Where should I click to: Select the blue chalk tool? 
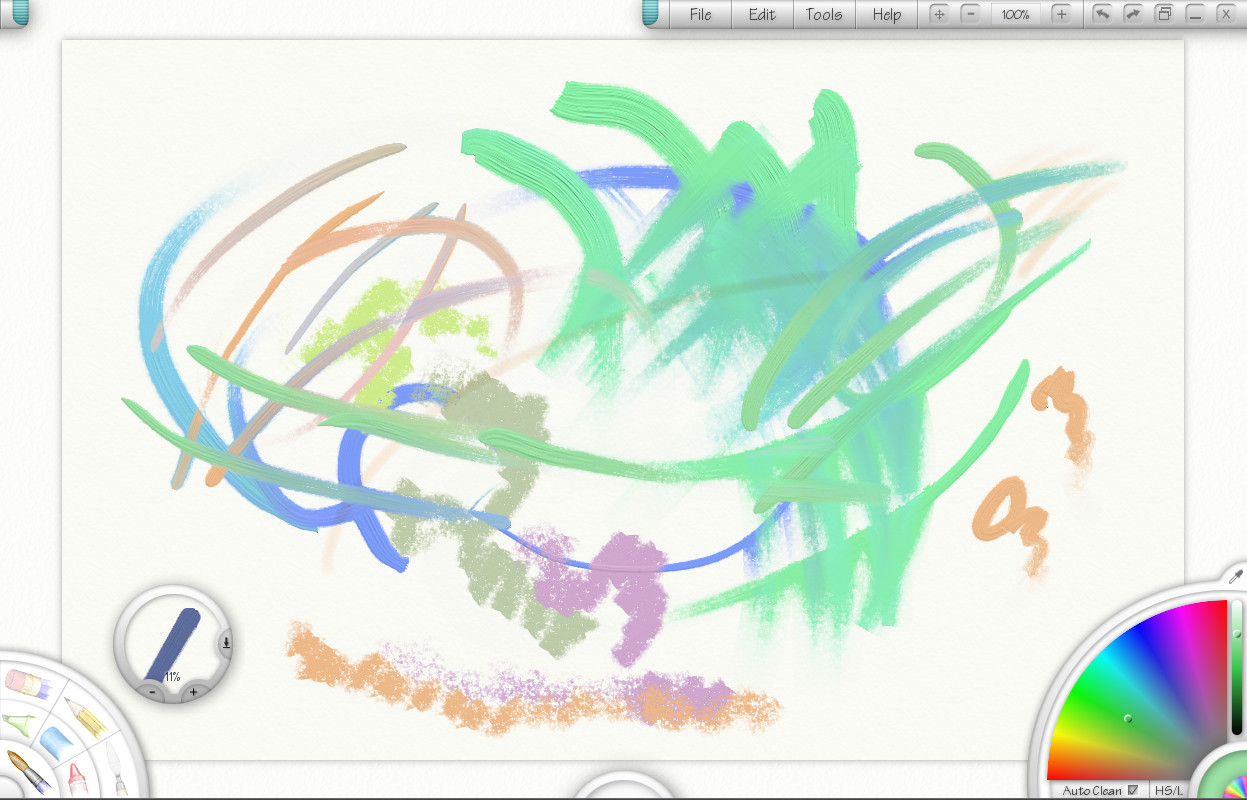coord(59,744)
